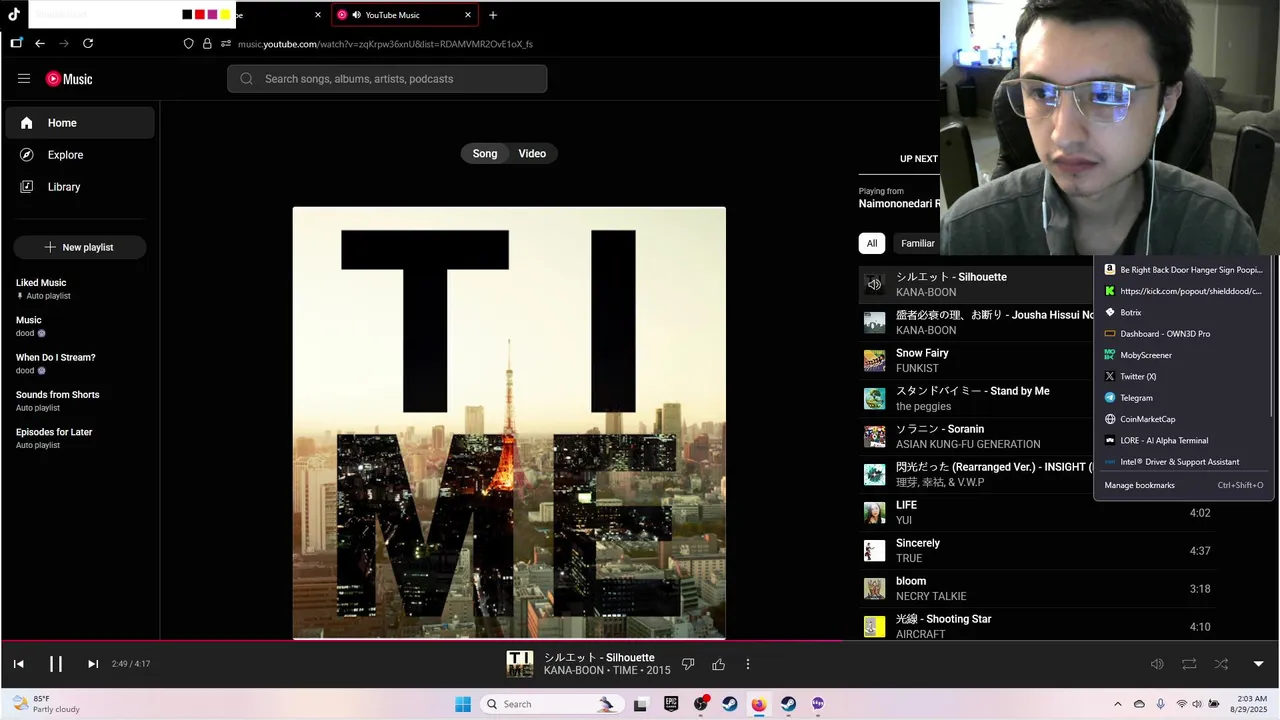The image size is (1280, 720).
Task: Toggle shuffle mode
Action: pyautogui.click(x=1221, y=664)
